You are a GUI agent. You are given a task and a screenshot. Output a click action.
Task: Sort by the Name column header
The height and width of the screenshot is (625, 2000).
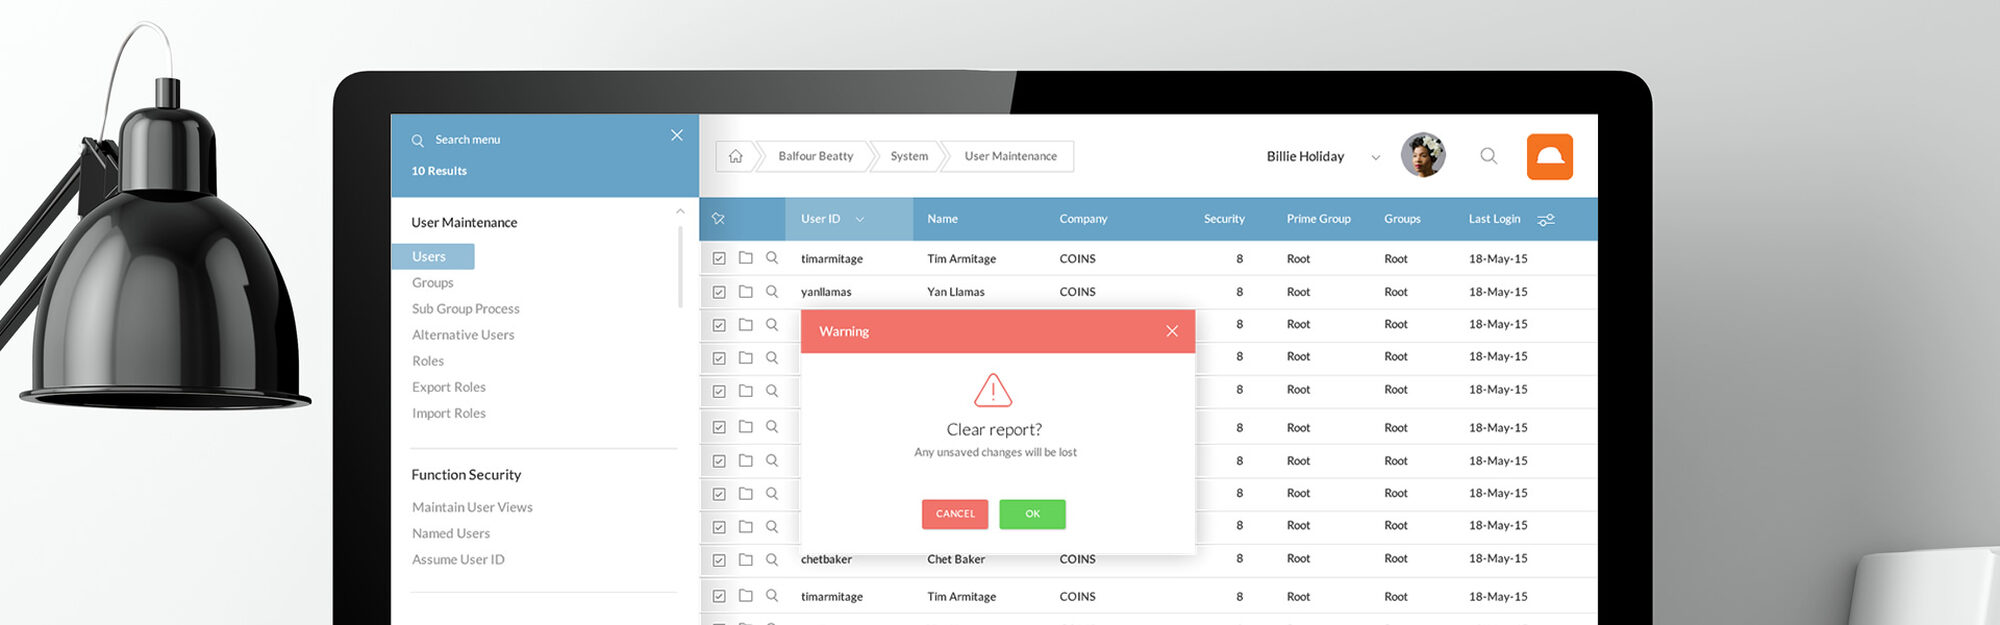click(x=942, y=219)
